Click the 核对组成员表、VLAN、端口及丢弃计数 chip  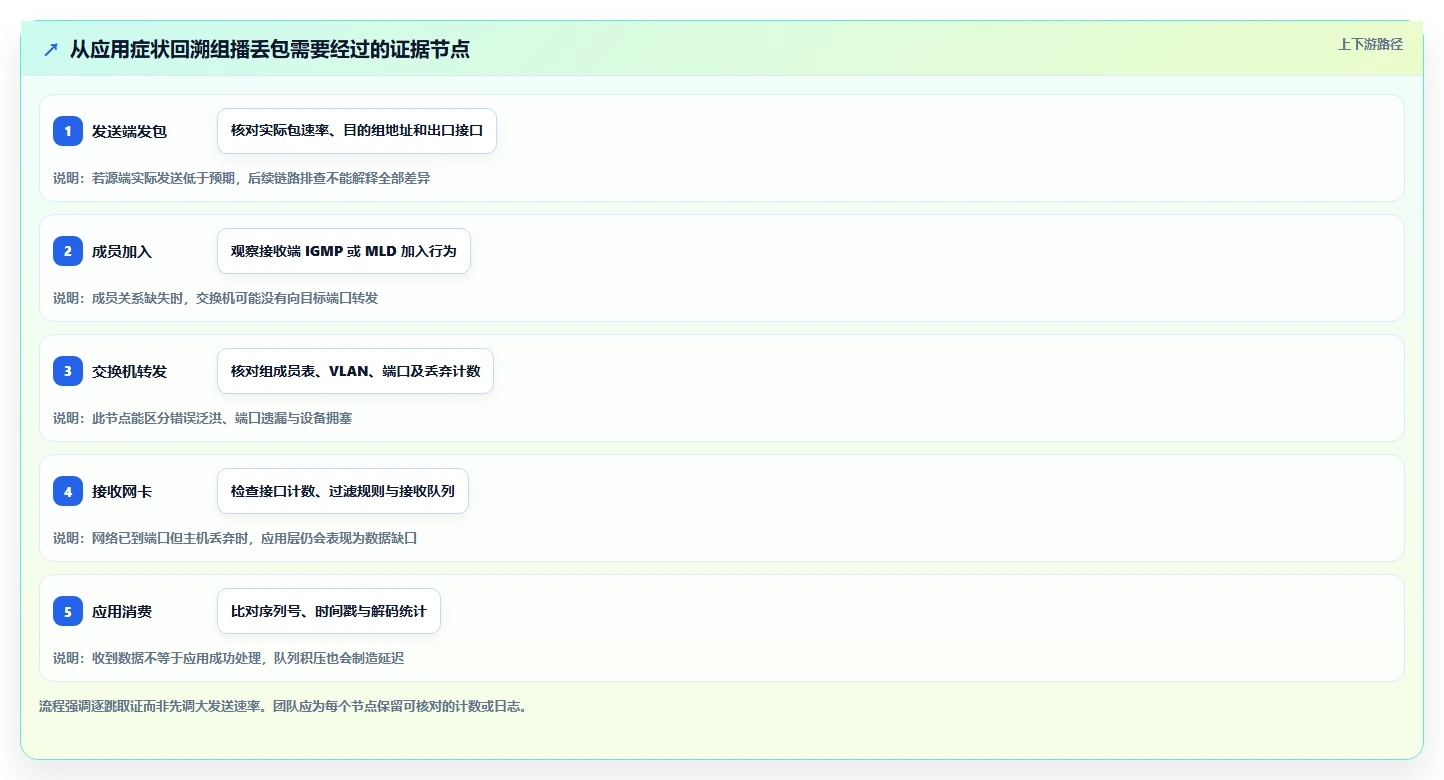tap(355, 371)
